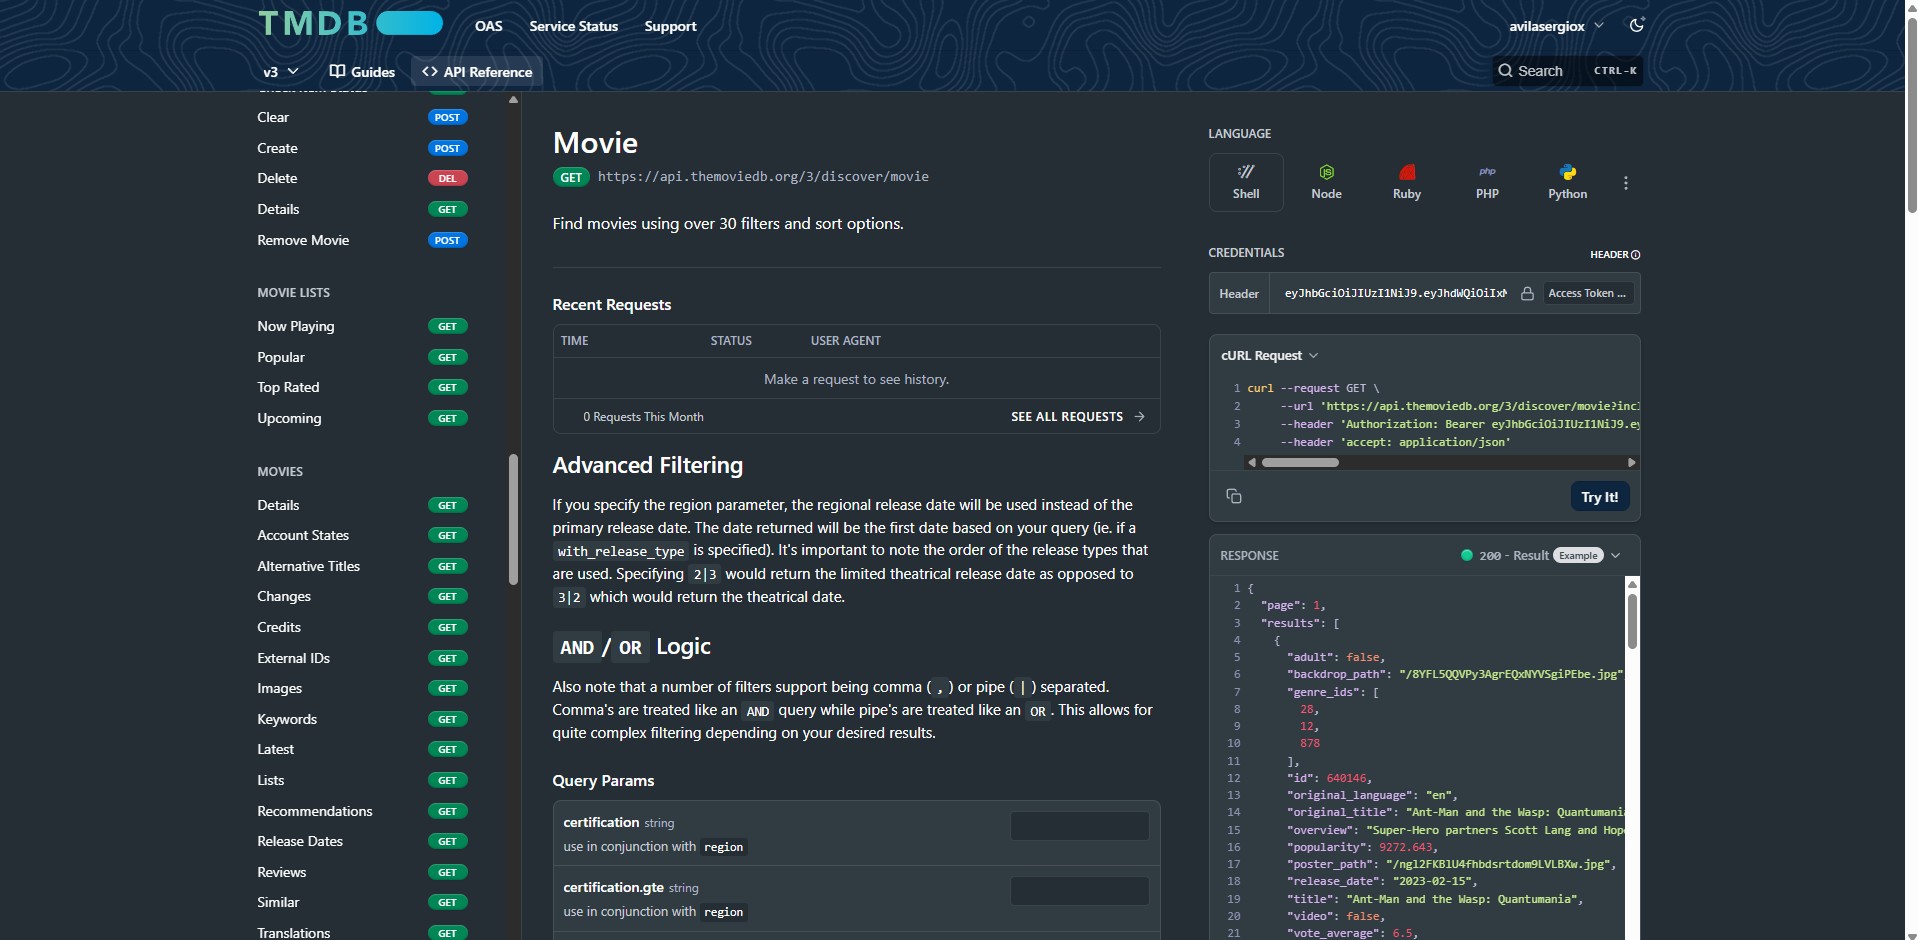Click the Header credentials token field
The image size is (1918, 940).
(1395, 293)
